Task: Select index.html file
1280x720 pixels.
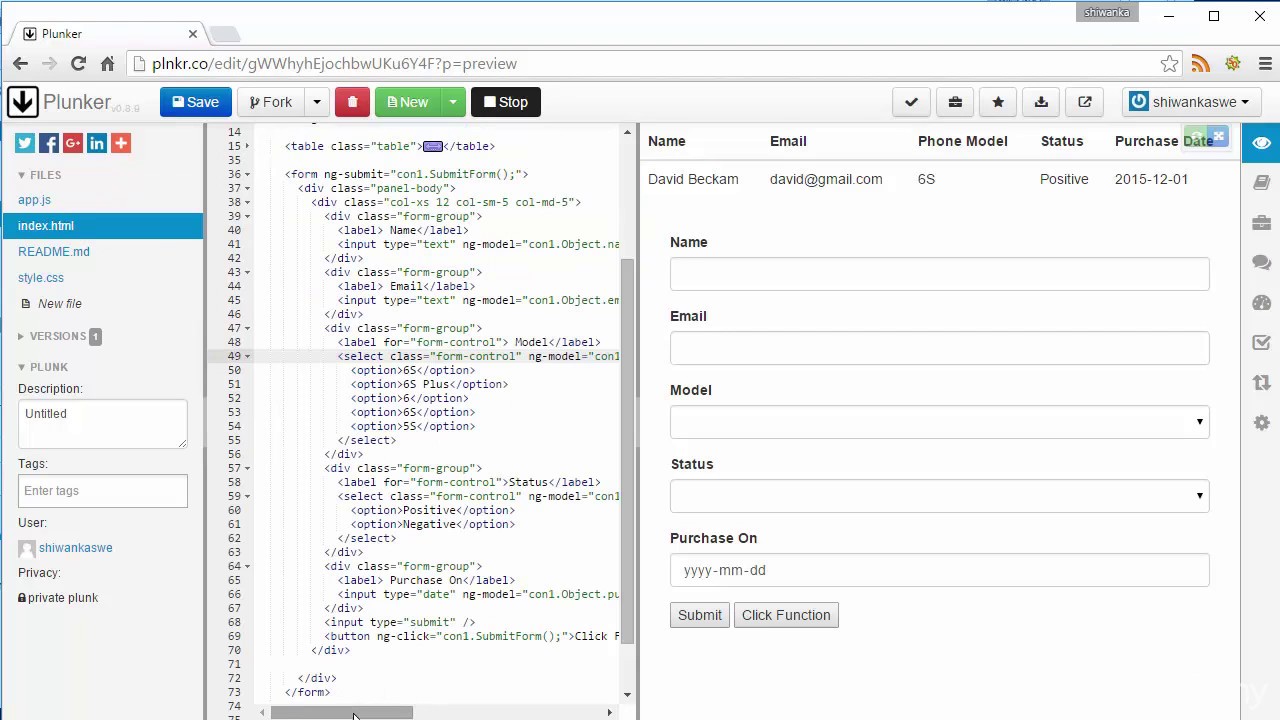Action: tap(101, 226)
